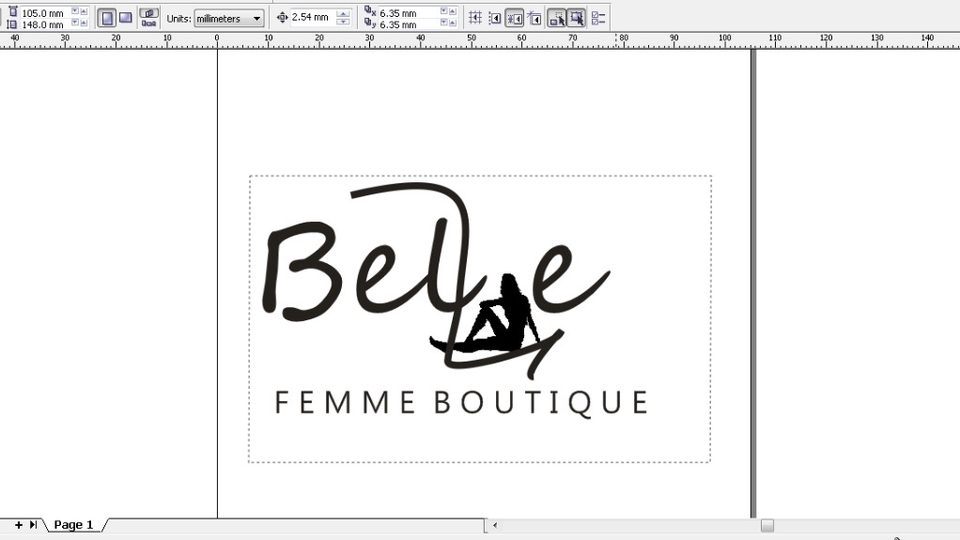This screenshot has width=960, height=540.
Task: Click duplicate distance y icon
Action: coord(370,23)
